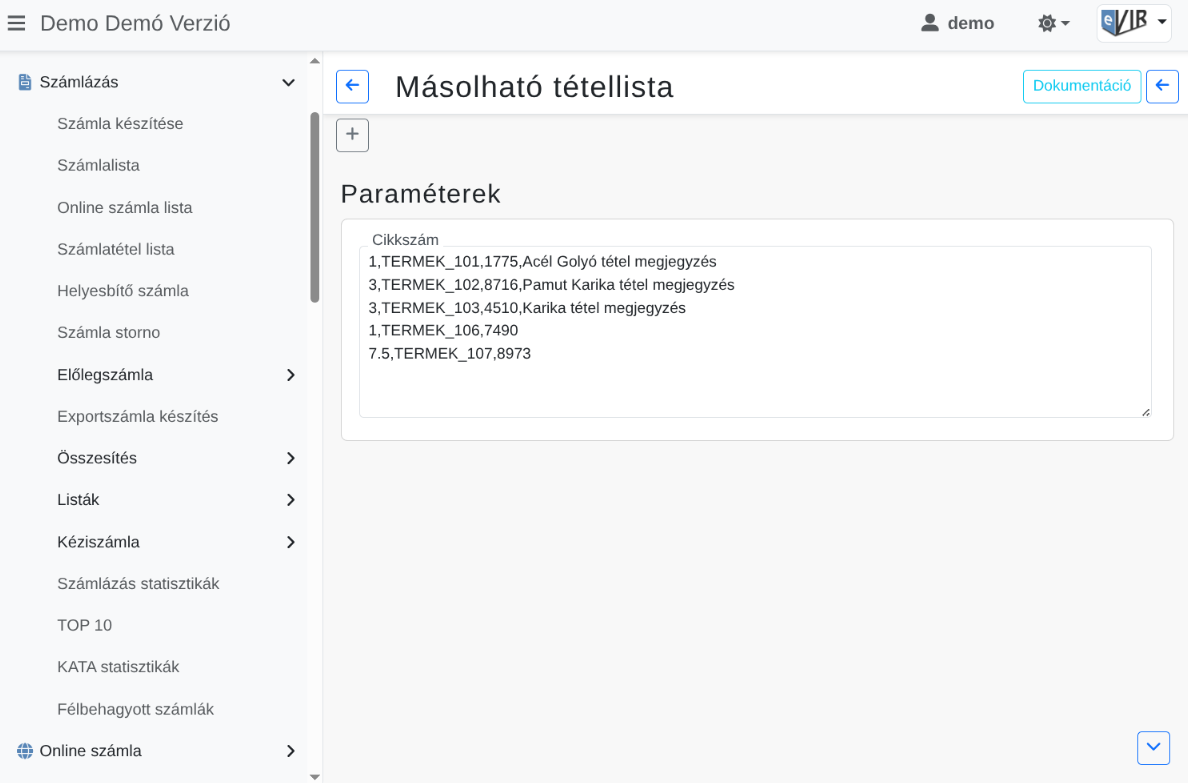
Task: Open the eVIR logo dropdown
Action: 1133,23
